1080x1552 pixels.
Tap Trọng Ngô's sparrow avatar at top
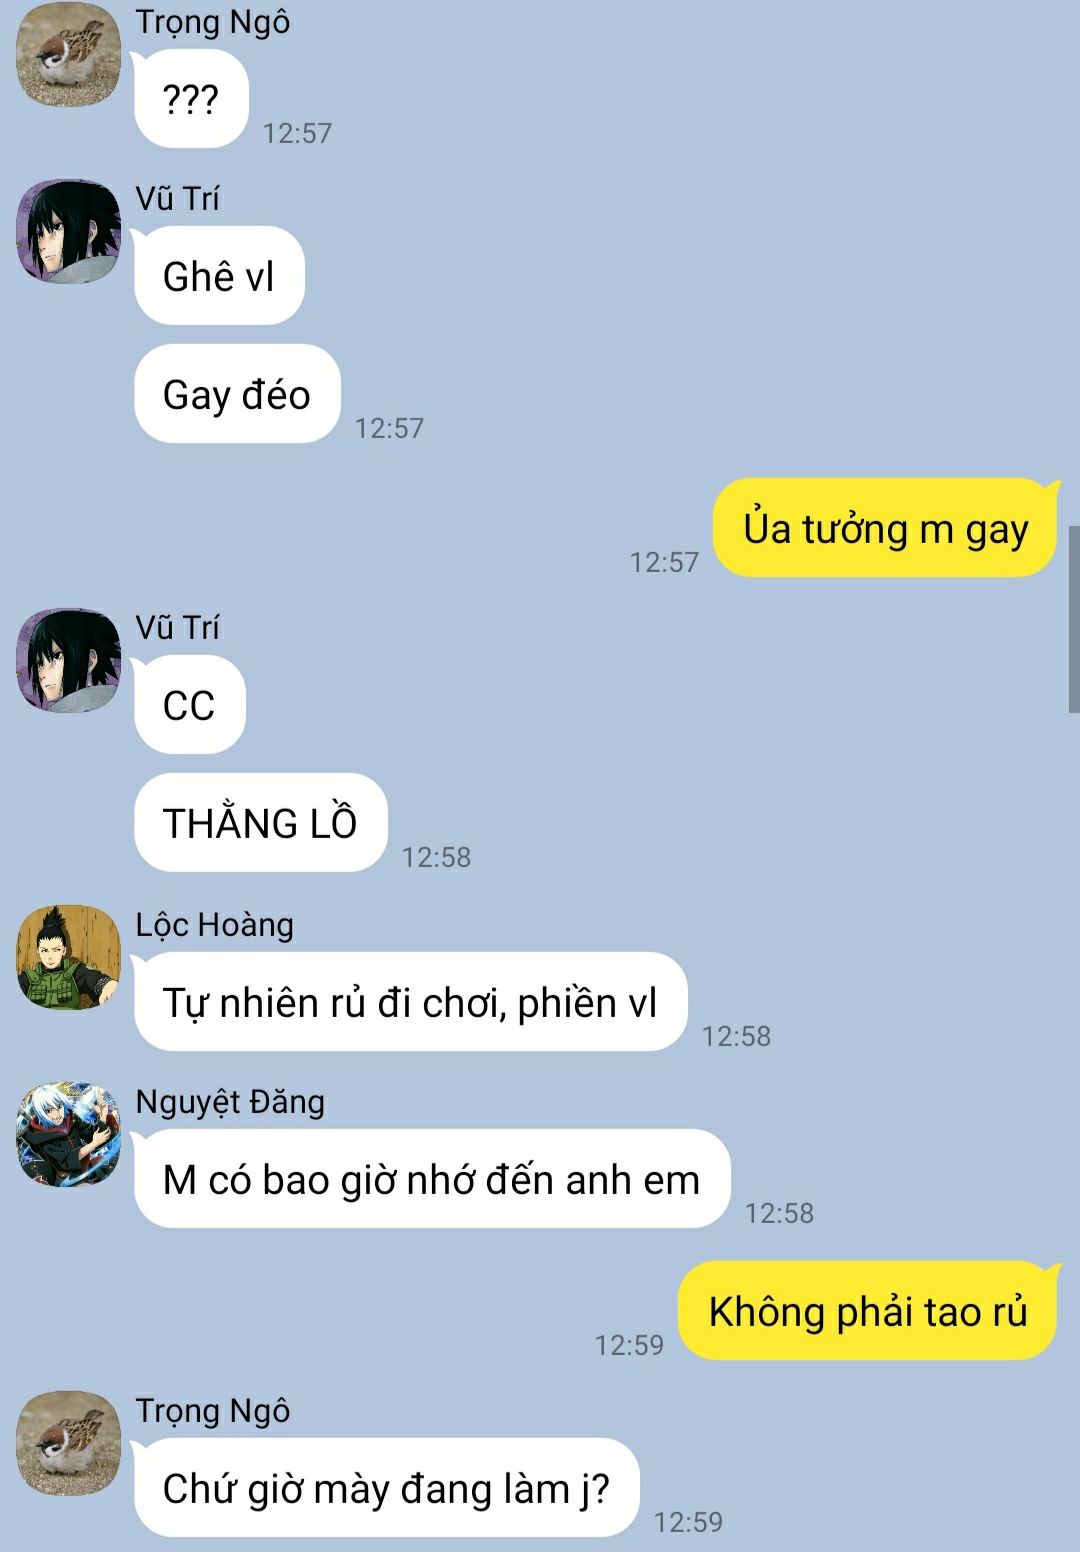click(x=68, y=55)
